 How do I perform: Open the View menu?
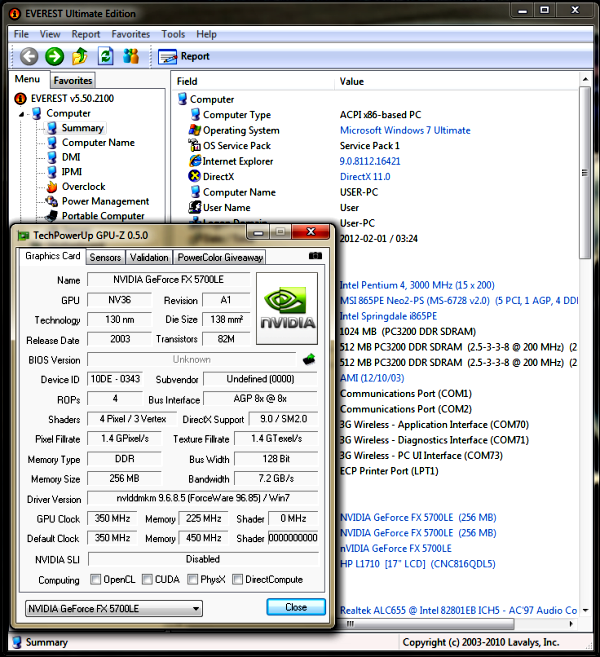(50, 34)
